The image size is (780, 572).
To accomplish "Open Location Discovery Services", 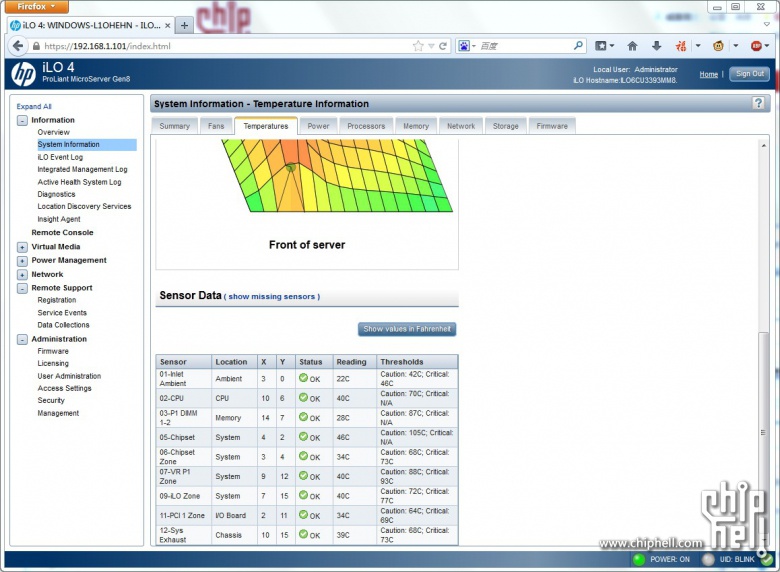I will pos(85,206).
